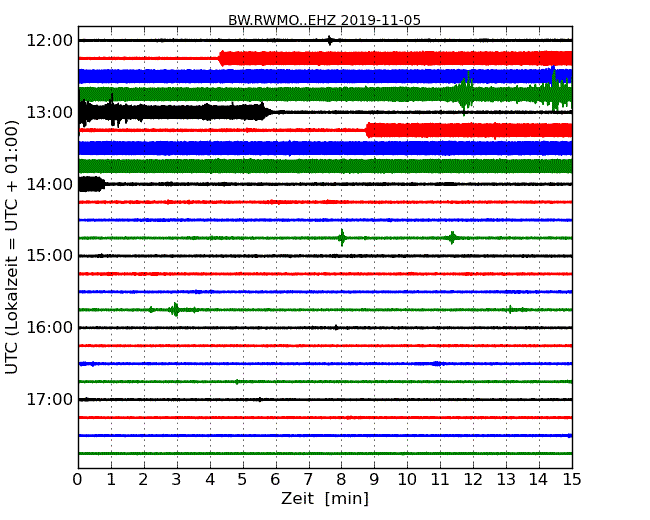This screenshot has width=650, height=520.
Task: Click the plot title BW.RWMO..EHZ 2019-11-05
Action: point(324,20)
